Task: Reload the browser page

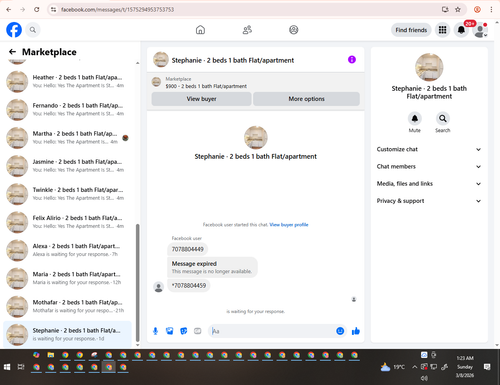Action: point(37,10)
